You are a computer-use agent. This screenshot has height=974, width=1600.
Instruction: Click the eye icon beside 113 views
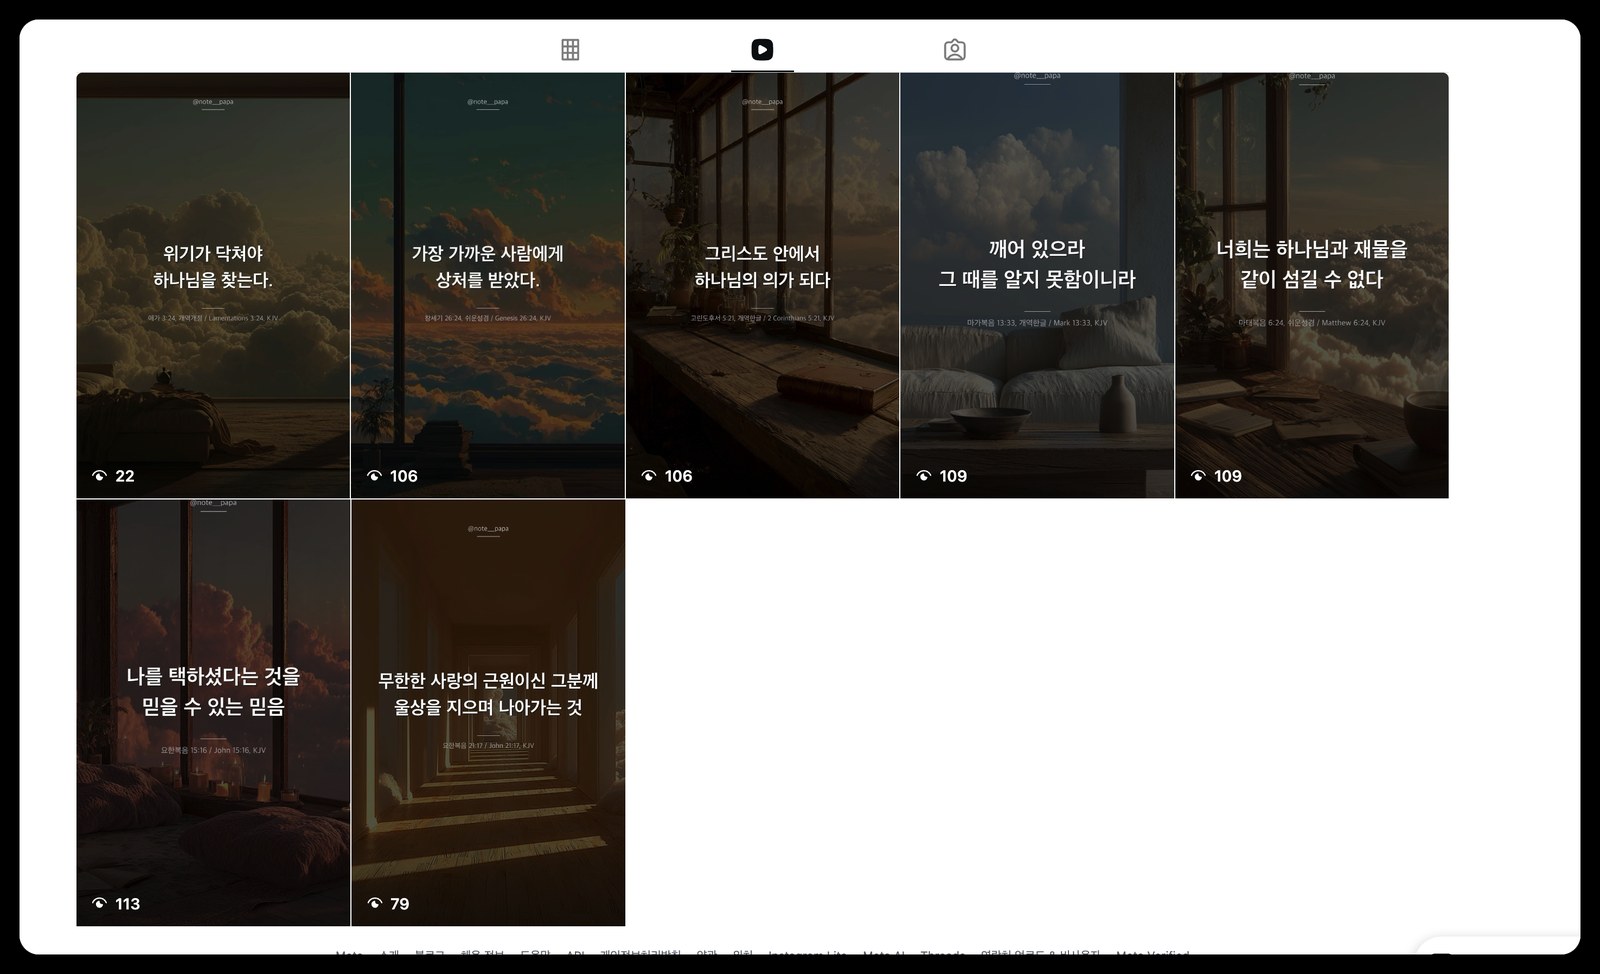click(x=99, y=904)
